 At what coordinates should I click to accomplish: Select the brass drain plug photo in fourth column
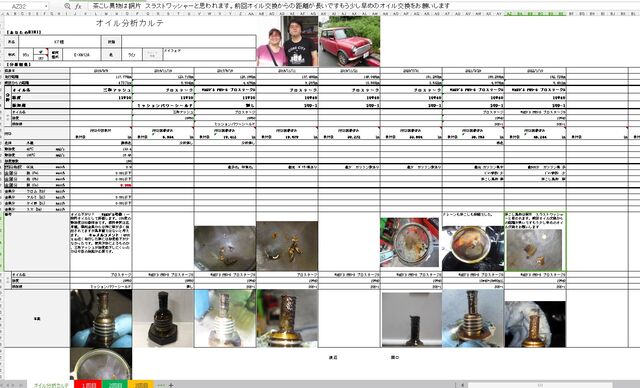click(287, 319)
